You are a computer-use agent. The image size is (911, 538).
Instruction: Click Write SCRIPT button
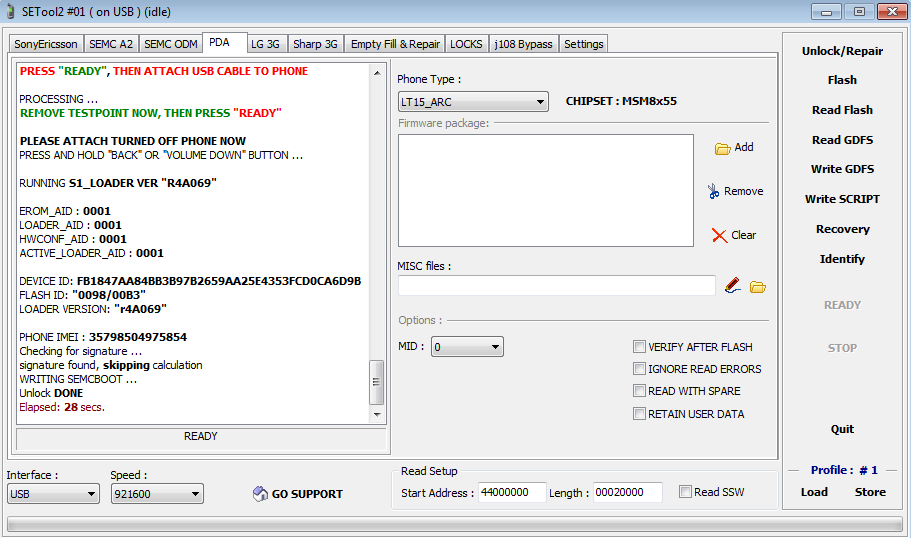point(842,199)
